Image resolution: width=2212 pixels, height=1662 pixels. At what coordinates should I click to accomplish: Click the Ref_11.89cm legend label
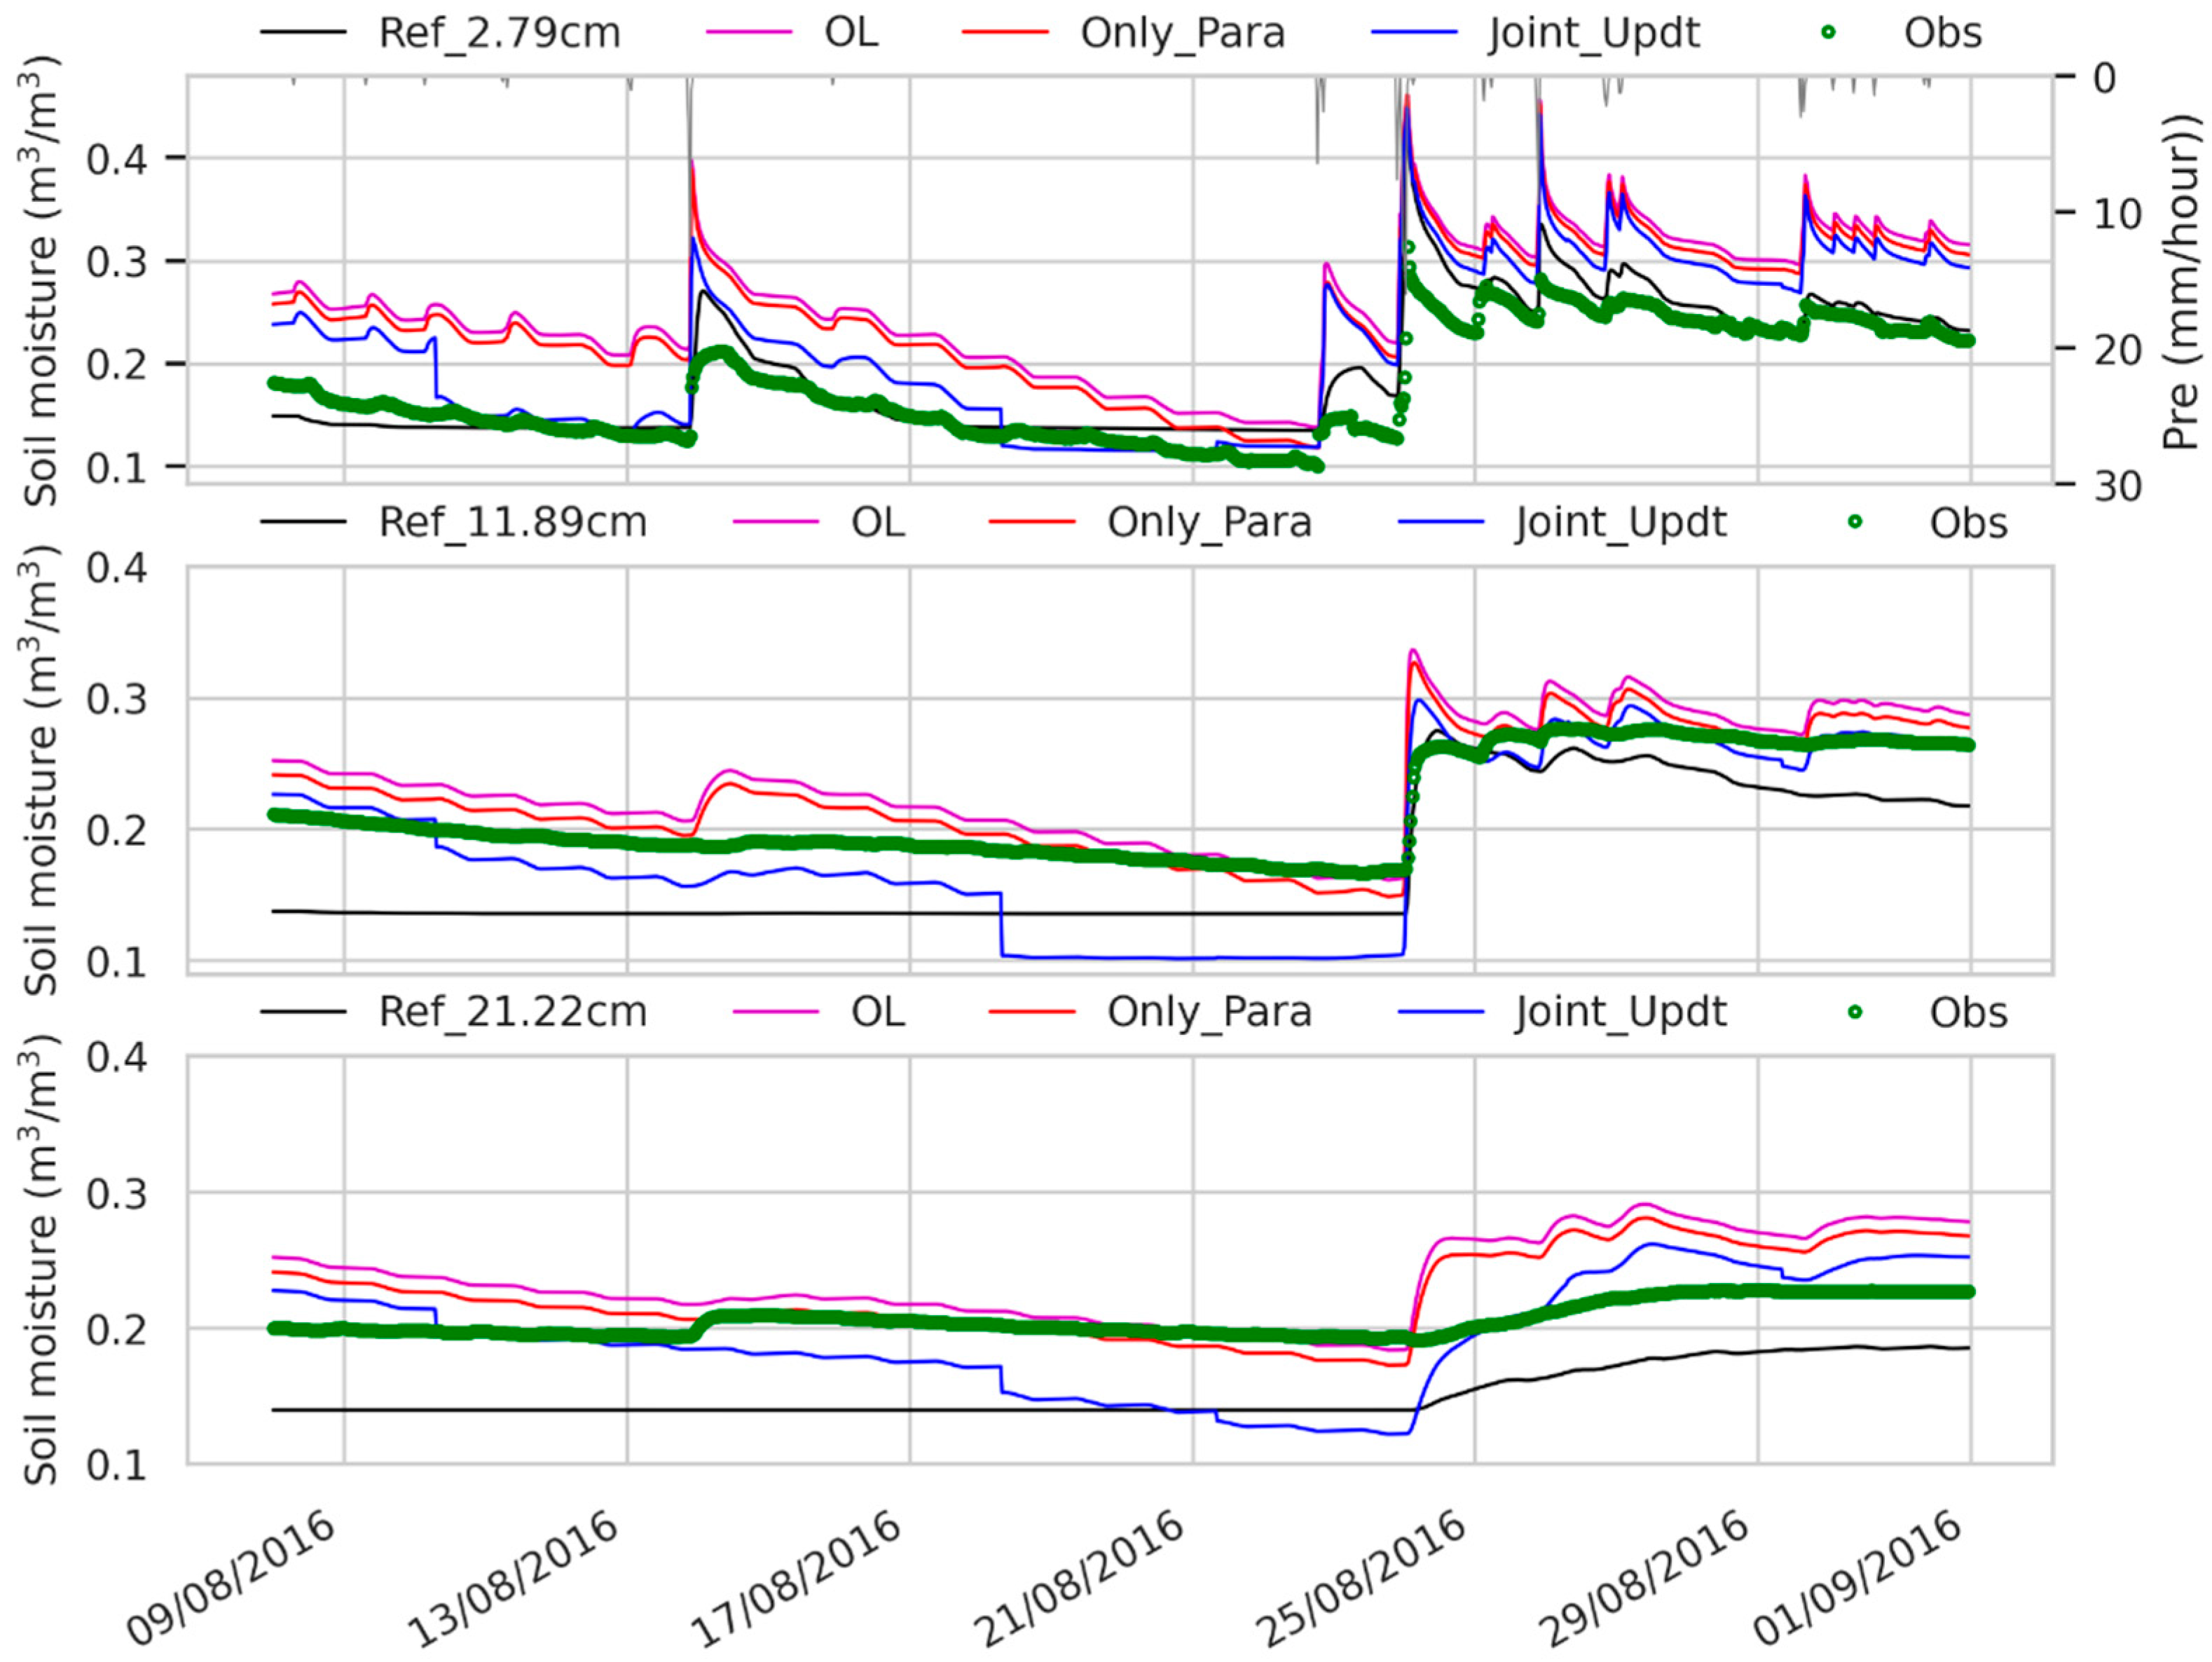click(x=512, y=522)
